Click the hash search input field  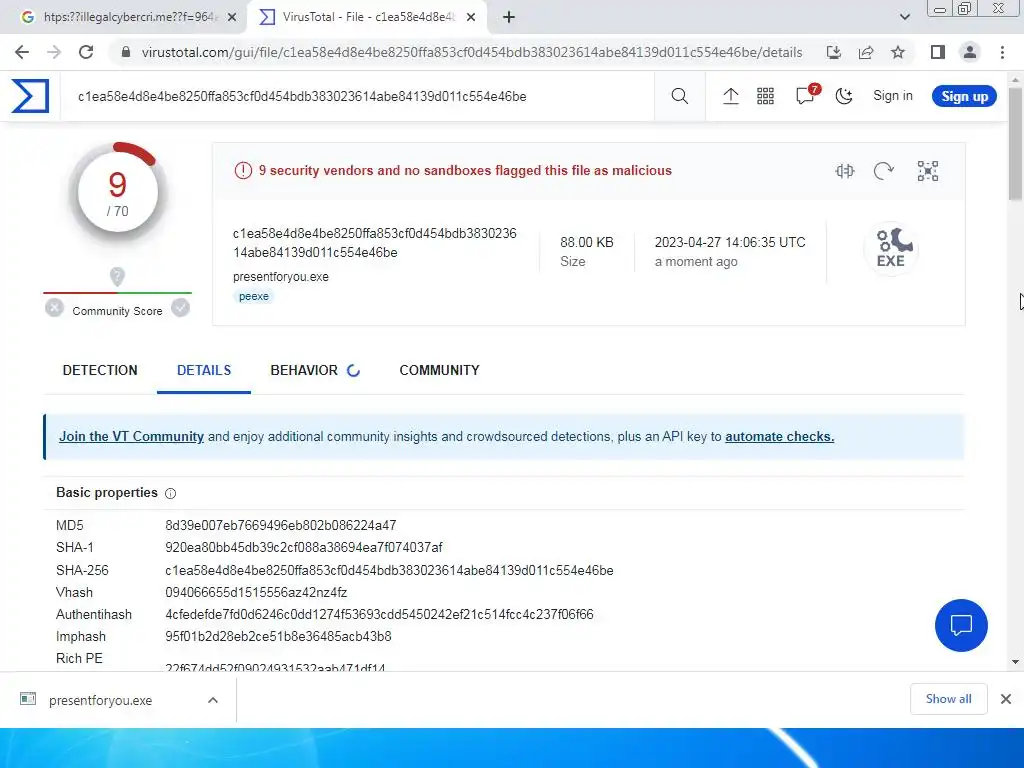coord(357,97)
